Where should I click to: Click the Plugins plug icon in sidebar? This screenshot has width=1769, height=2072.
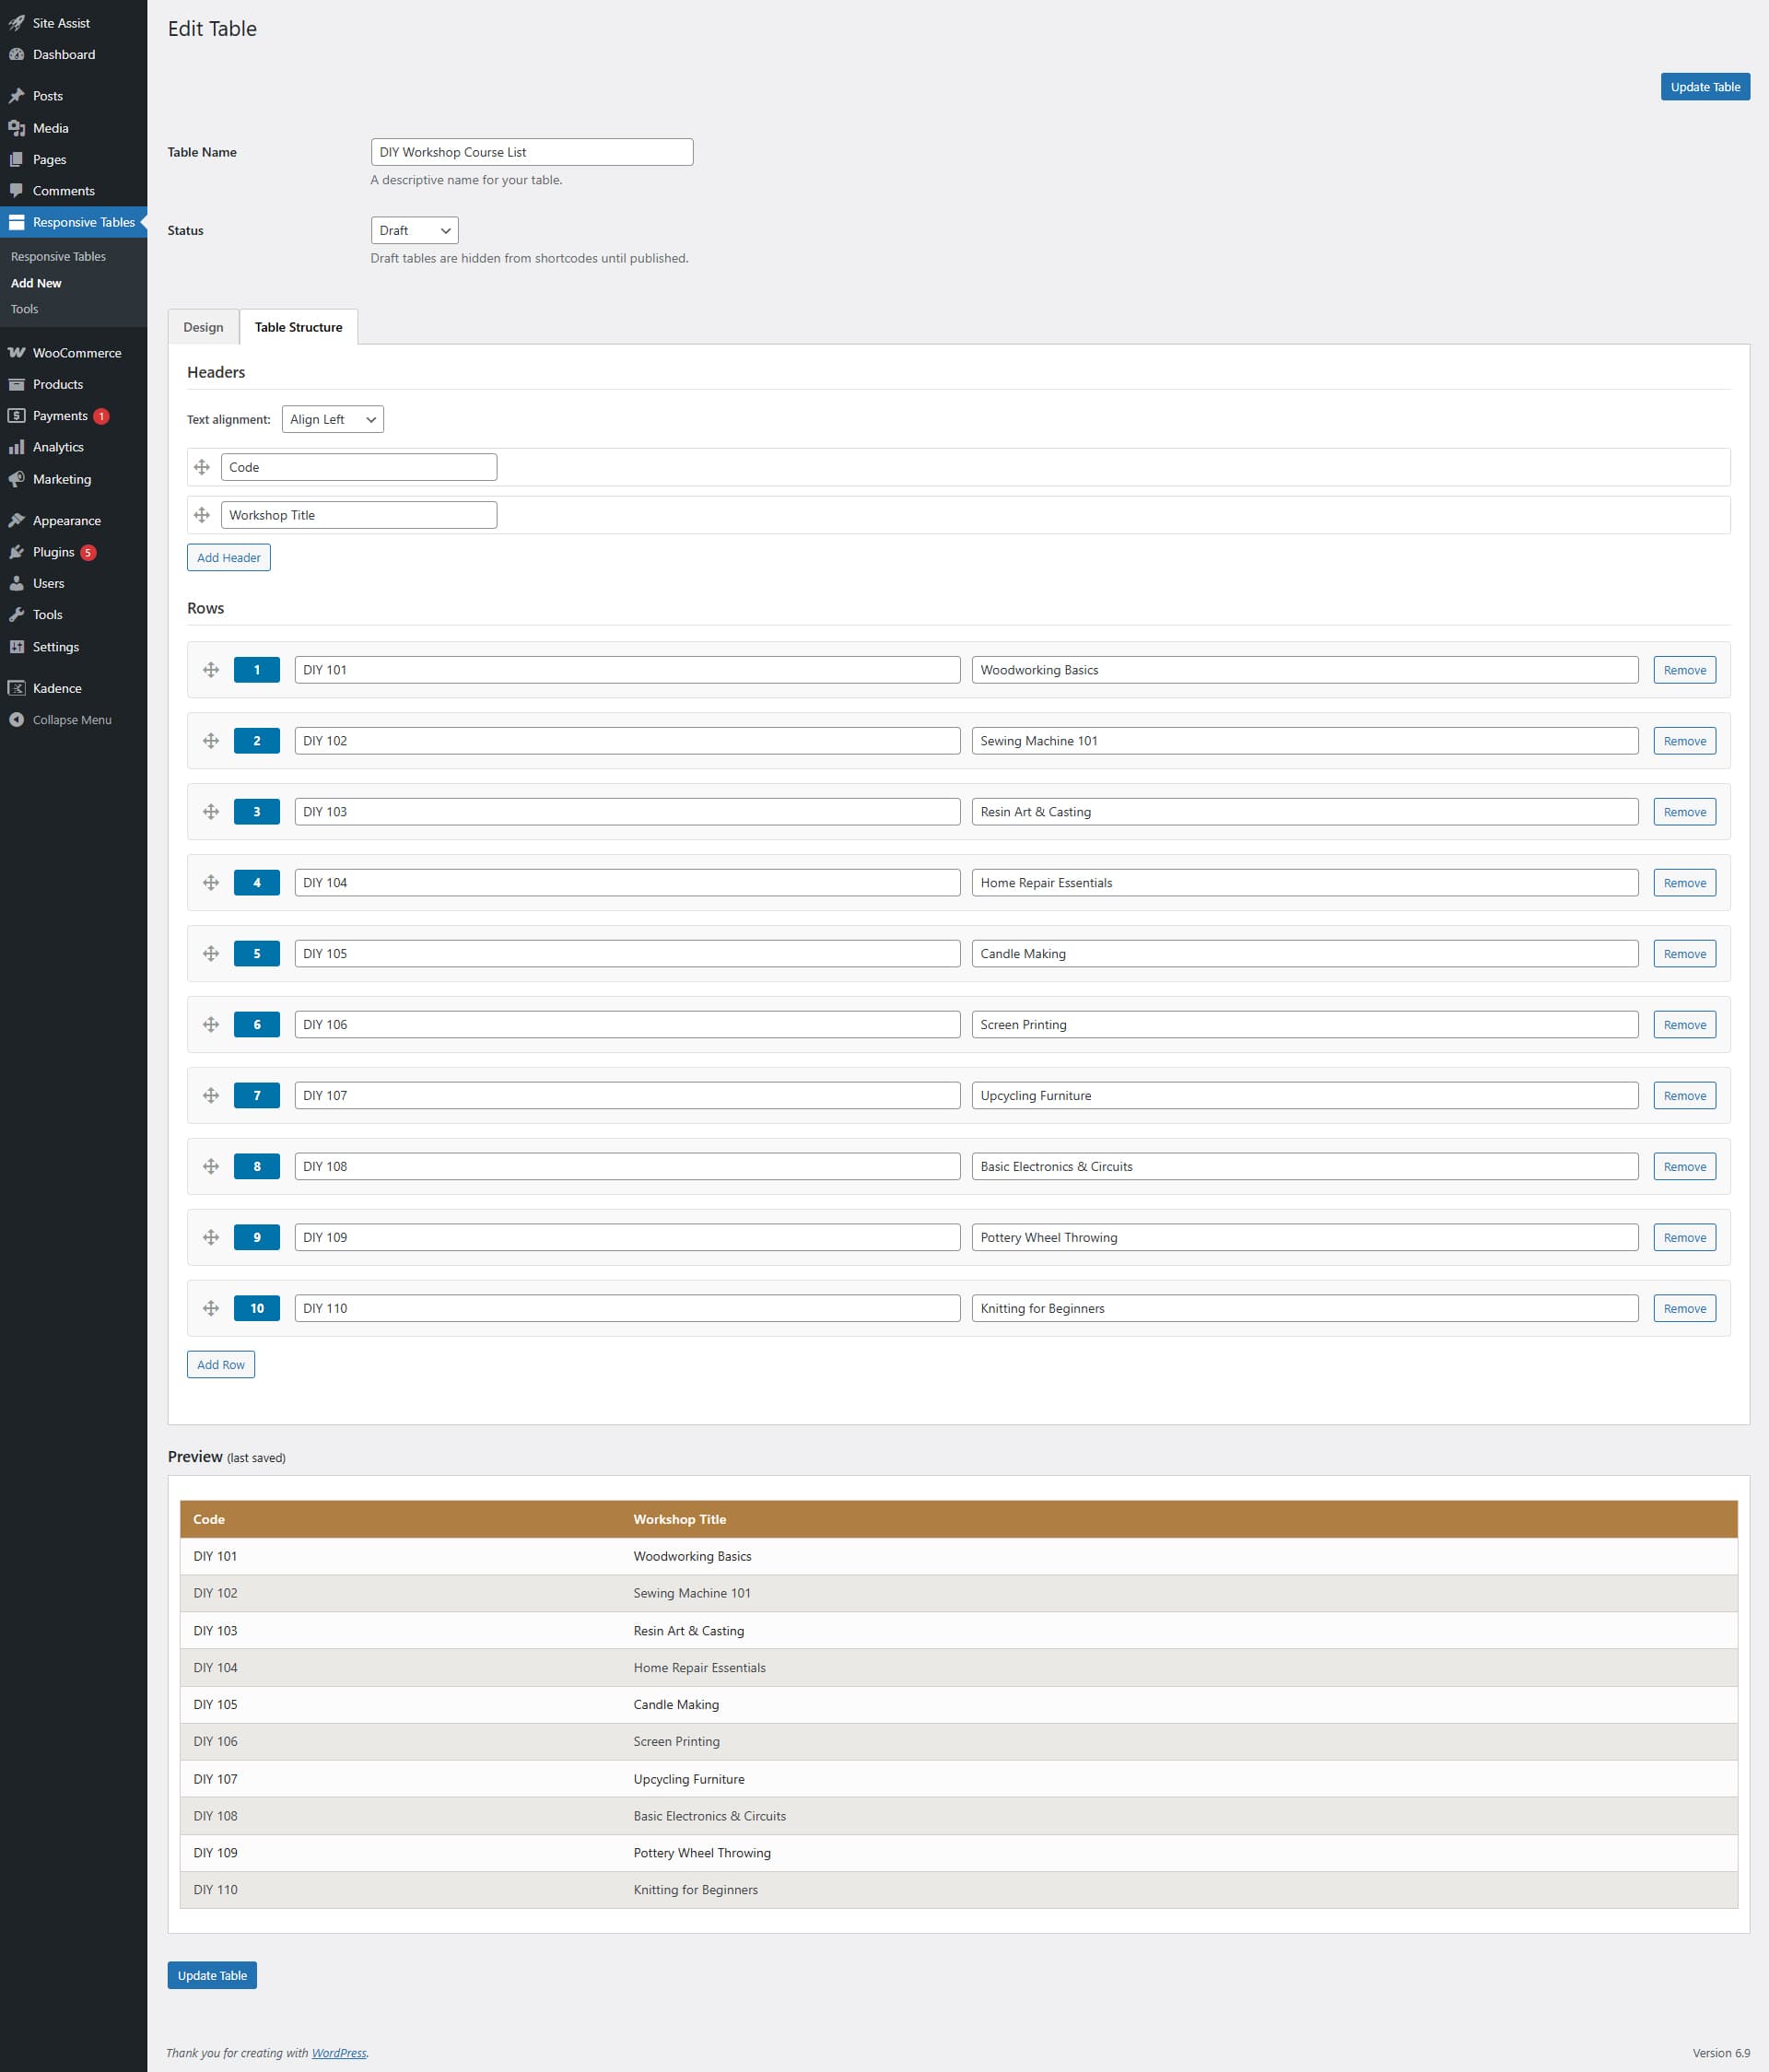tap(17, 552)
